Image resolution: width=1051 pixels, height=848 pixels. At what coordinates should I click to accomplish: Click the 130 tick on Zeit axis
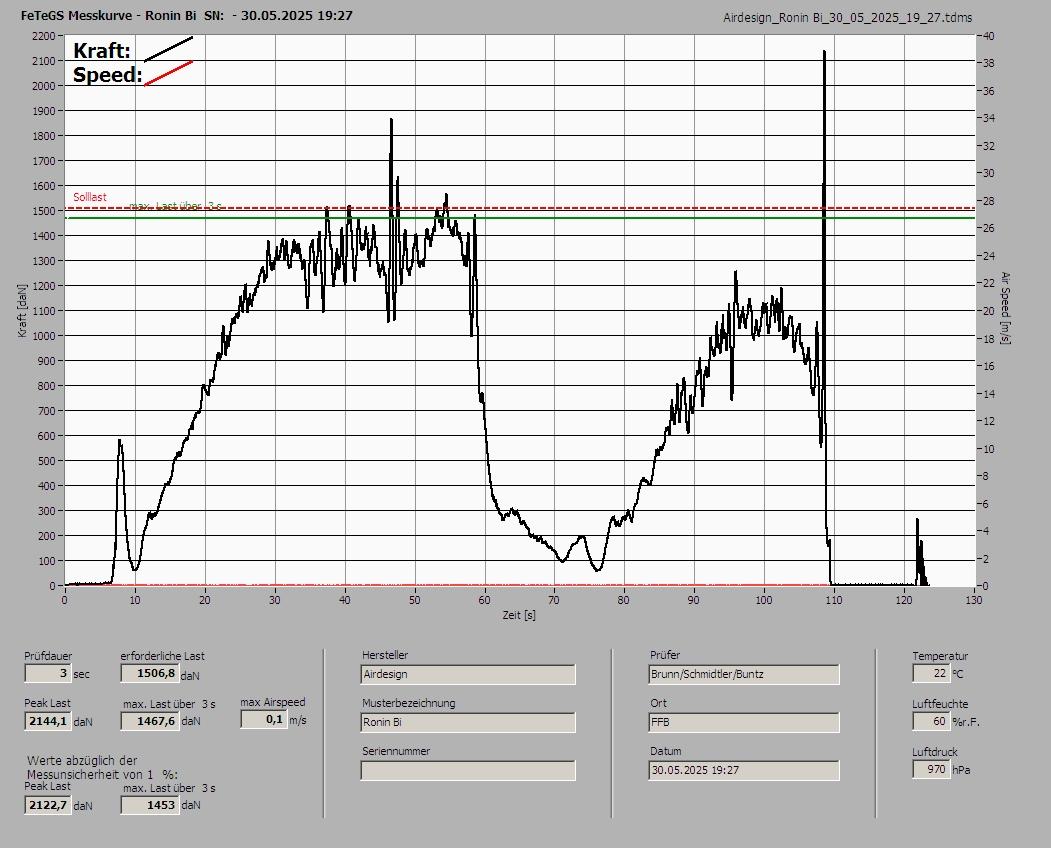(973, 600)
